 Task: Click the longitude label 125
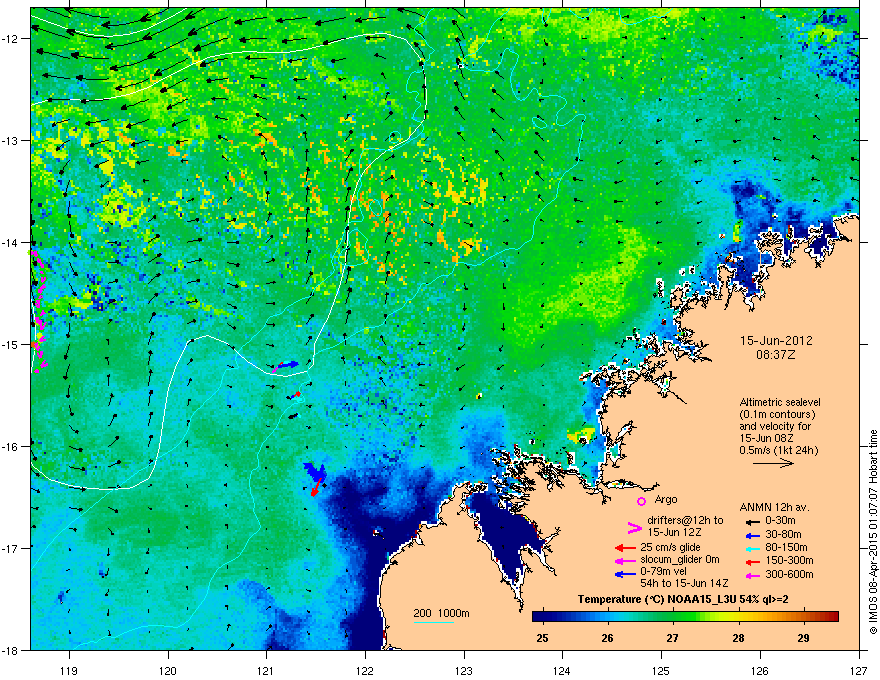point(661,670)
